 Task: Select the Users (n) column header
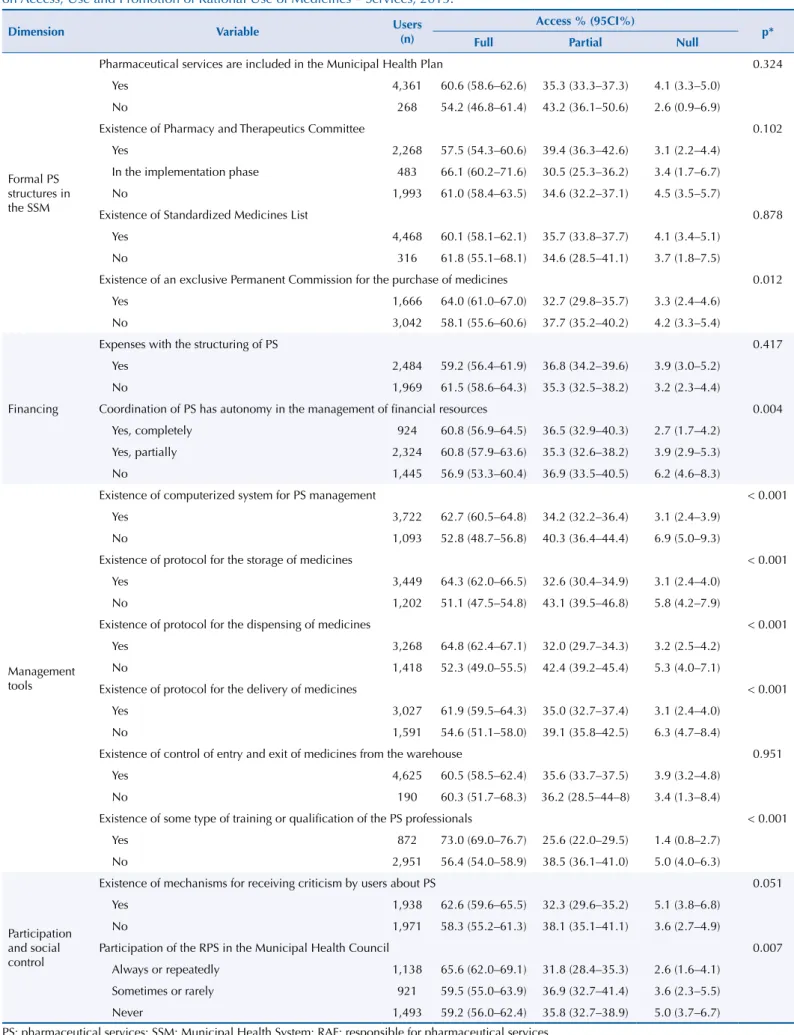pyautogui.click(x=407, y=32)
